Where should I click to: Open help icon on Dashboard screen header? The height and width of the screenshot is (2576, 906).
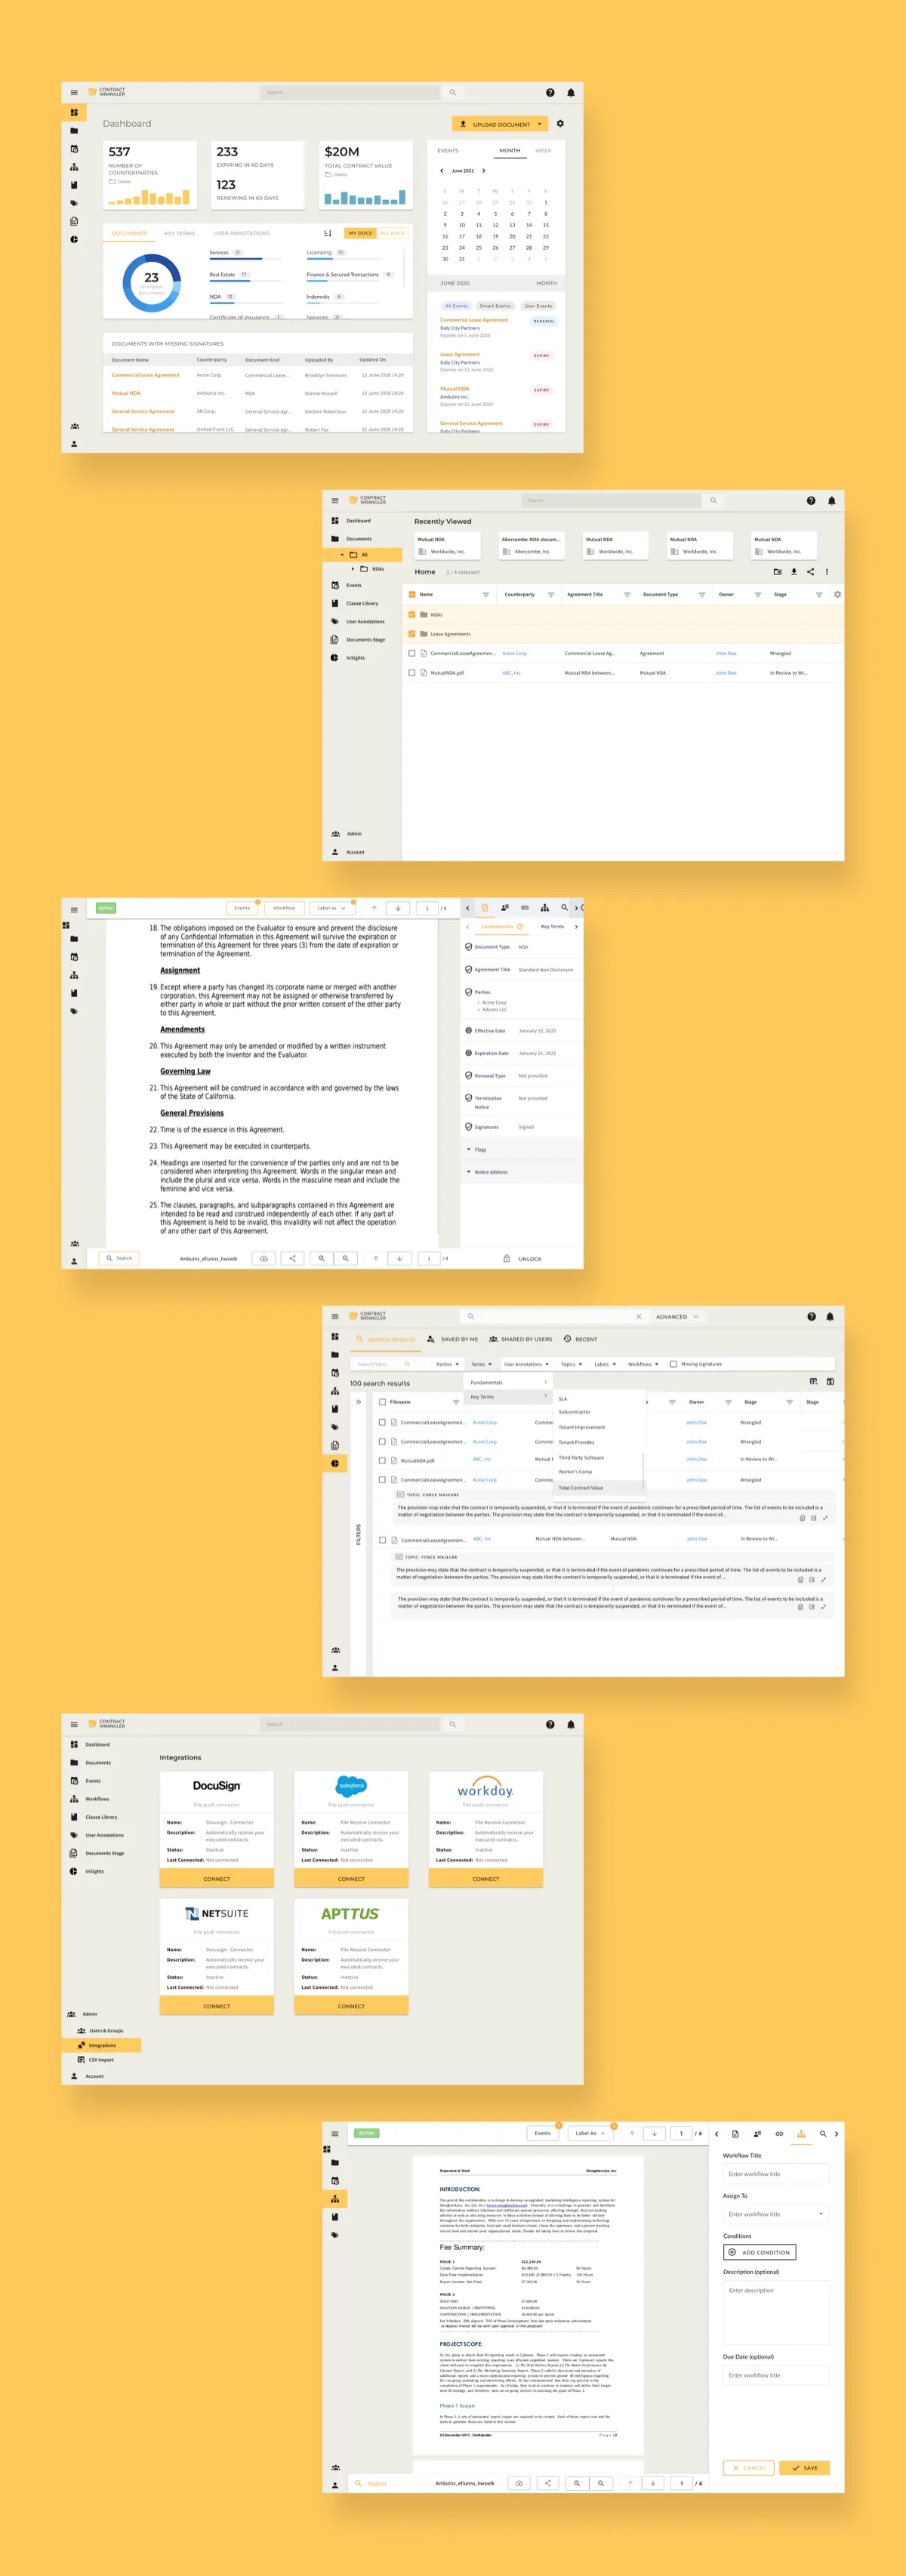coord(550,92)
